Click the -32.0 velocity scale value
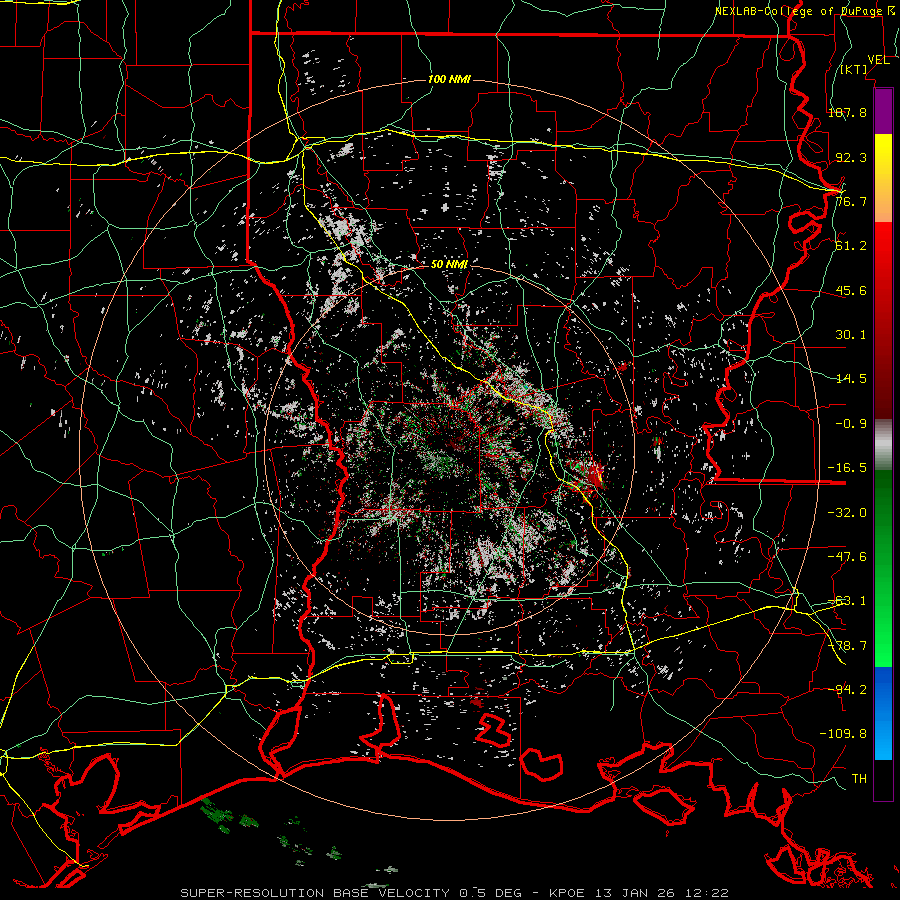The height and width of the screenshot is (900, 900). (847, 513)
